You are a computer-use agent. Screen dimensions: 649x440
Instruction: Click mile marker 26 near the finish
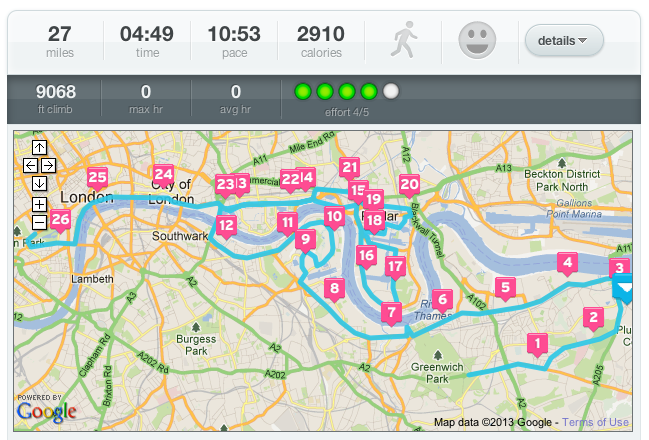(x=60, y=220)
